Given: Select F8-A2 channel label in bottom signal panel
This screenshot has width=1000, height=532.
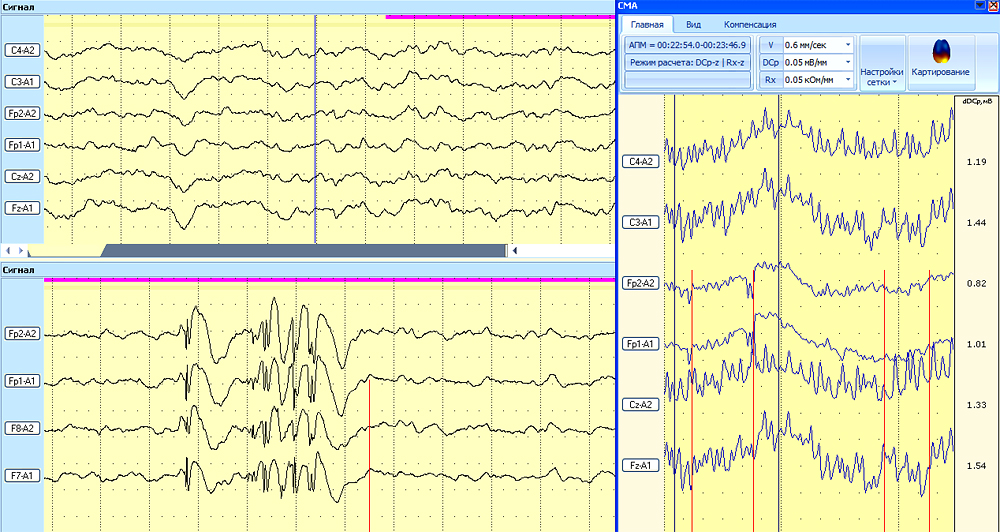Looking at the screenshot, I should click(x=22, y=428).
